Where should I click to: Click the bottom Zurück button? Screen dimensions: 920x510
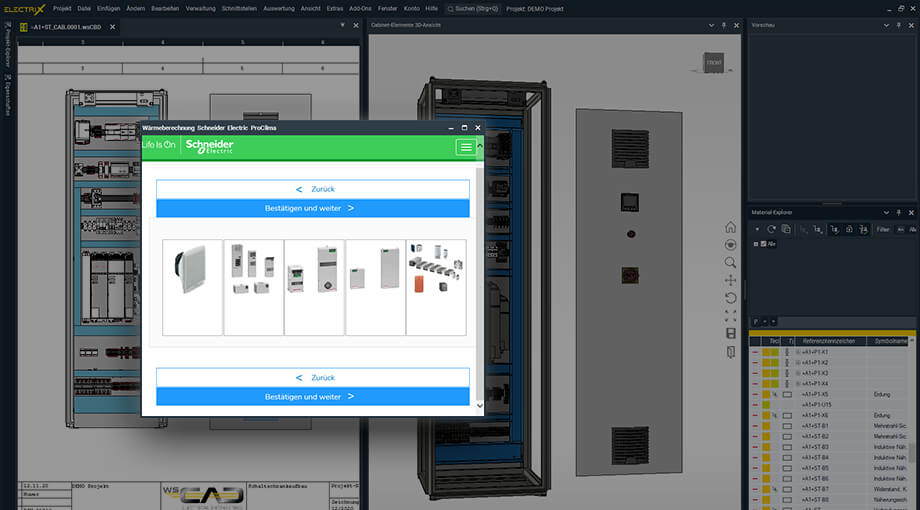pyautogui.click(x=312, y=378)
